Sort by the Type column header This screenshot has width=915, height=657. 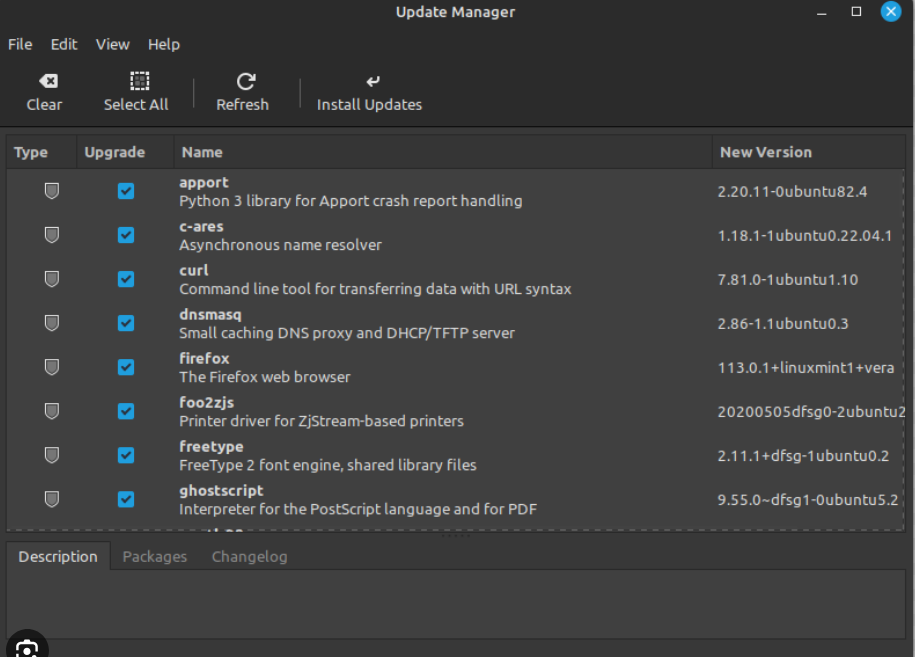41,152
